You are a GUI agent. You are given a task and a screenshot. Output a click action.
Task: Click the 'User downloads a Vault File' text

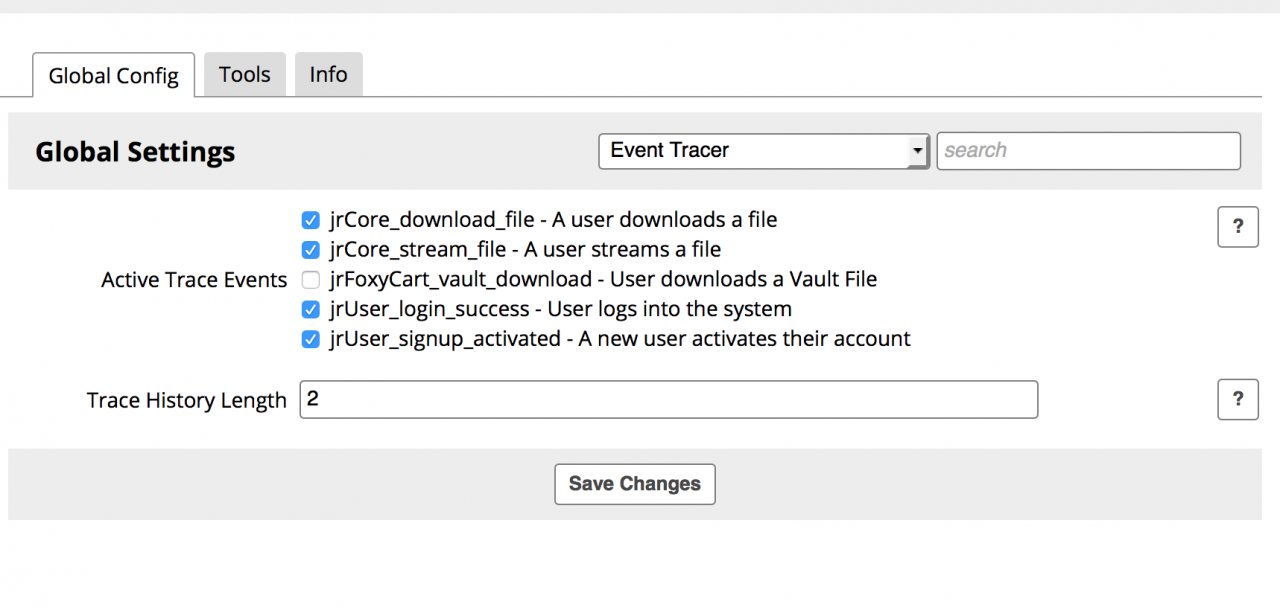click(x=743, y=280)
